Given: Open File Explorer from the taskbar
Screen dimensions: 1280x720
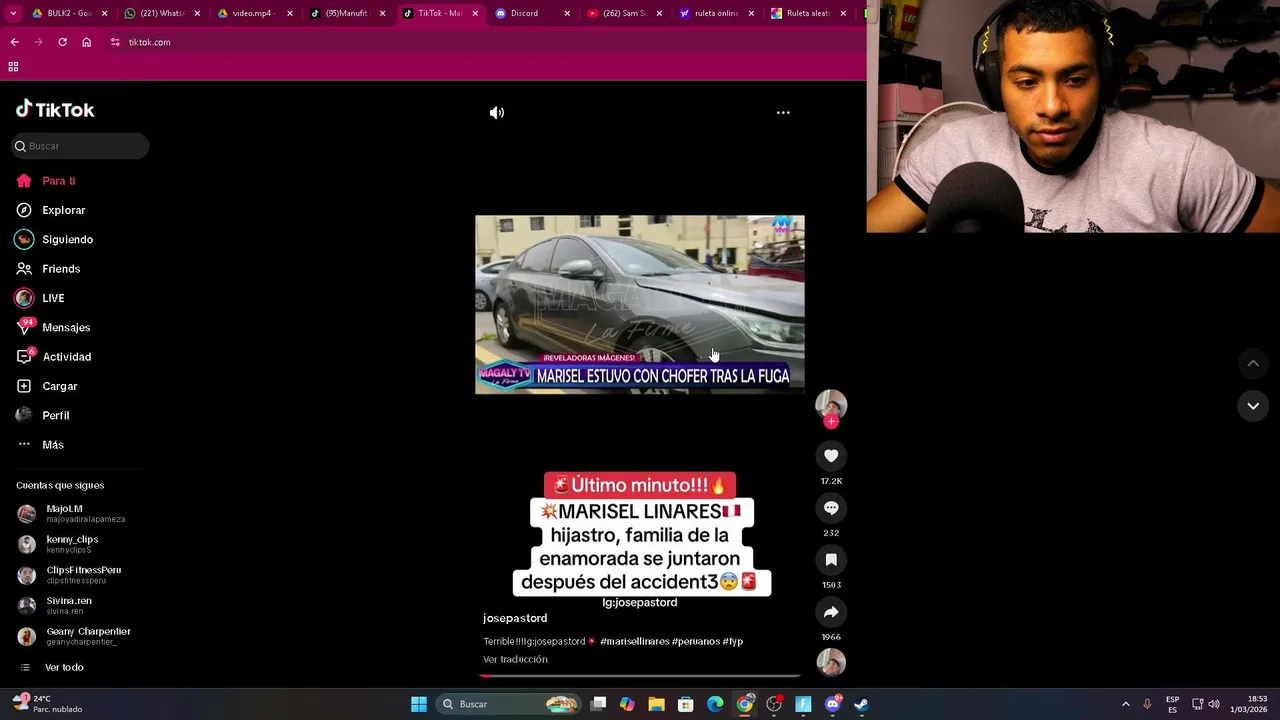Looking at the screenshot, I should tap(656, 704).
